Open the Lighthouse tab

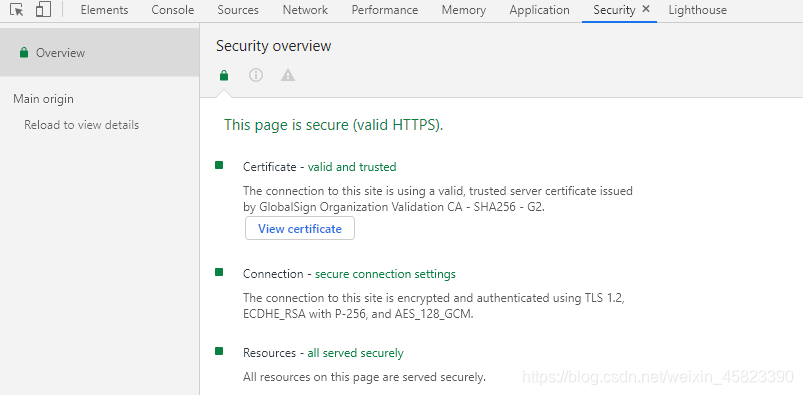pos(698,10)
